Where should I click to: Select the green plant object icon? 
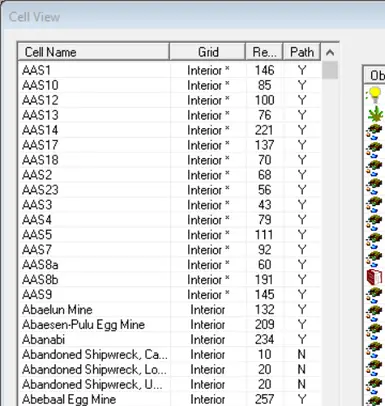pos(375,113)
